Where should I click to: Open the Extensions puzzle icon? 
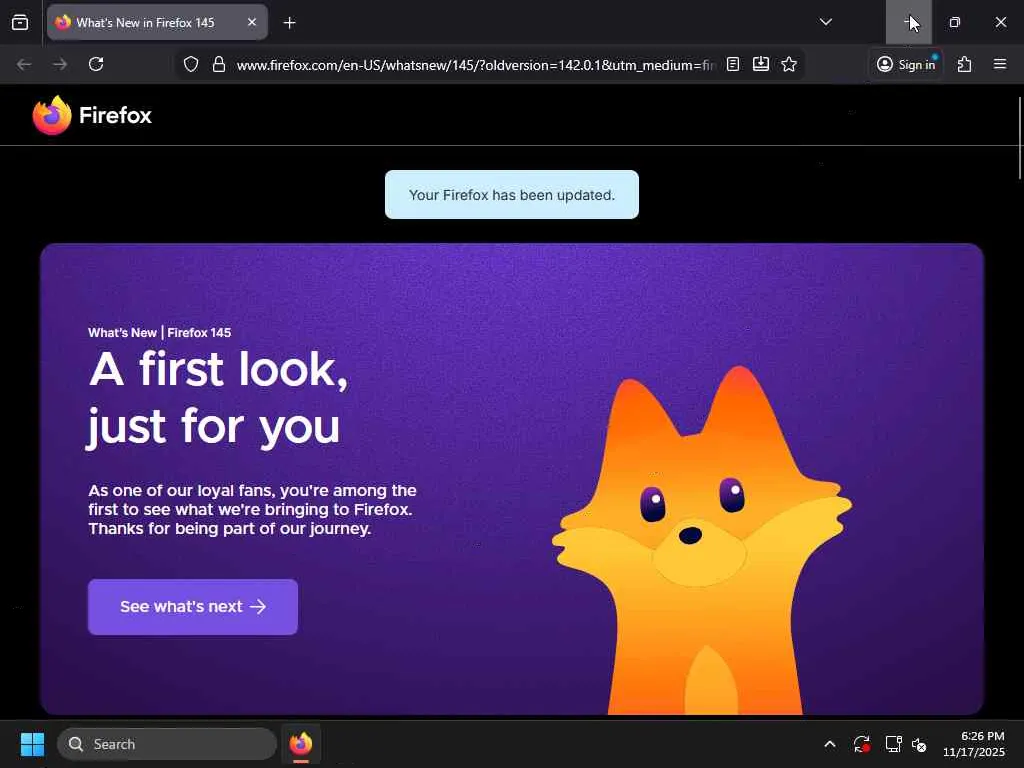[965, 64]
